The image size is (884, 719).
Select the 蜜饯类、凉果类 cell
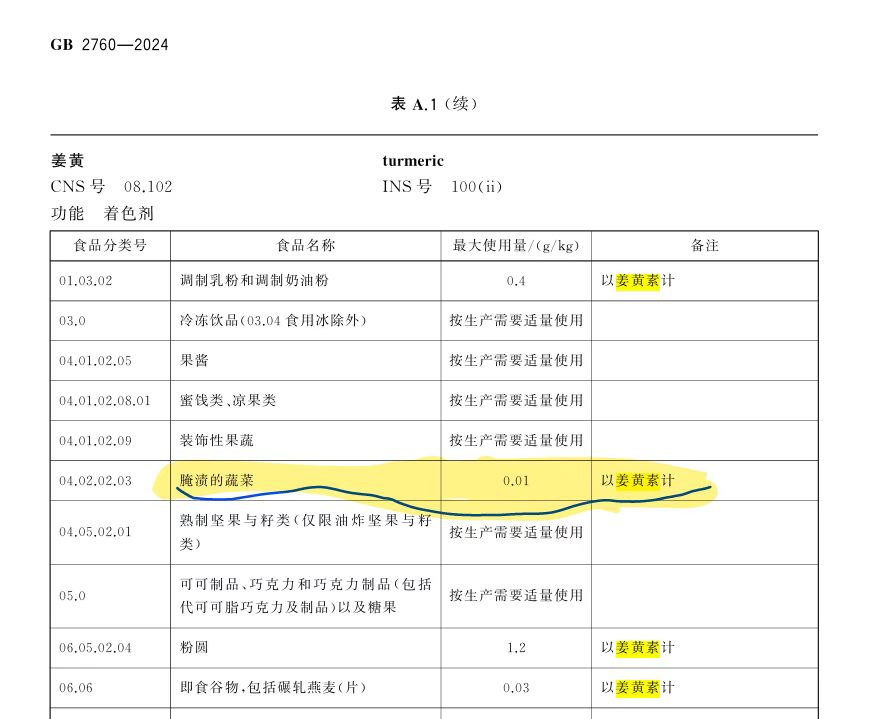point(227,401)
